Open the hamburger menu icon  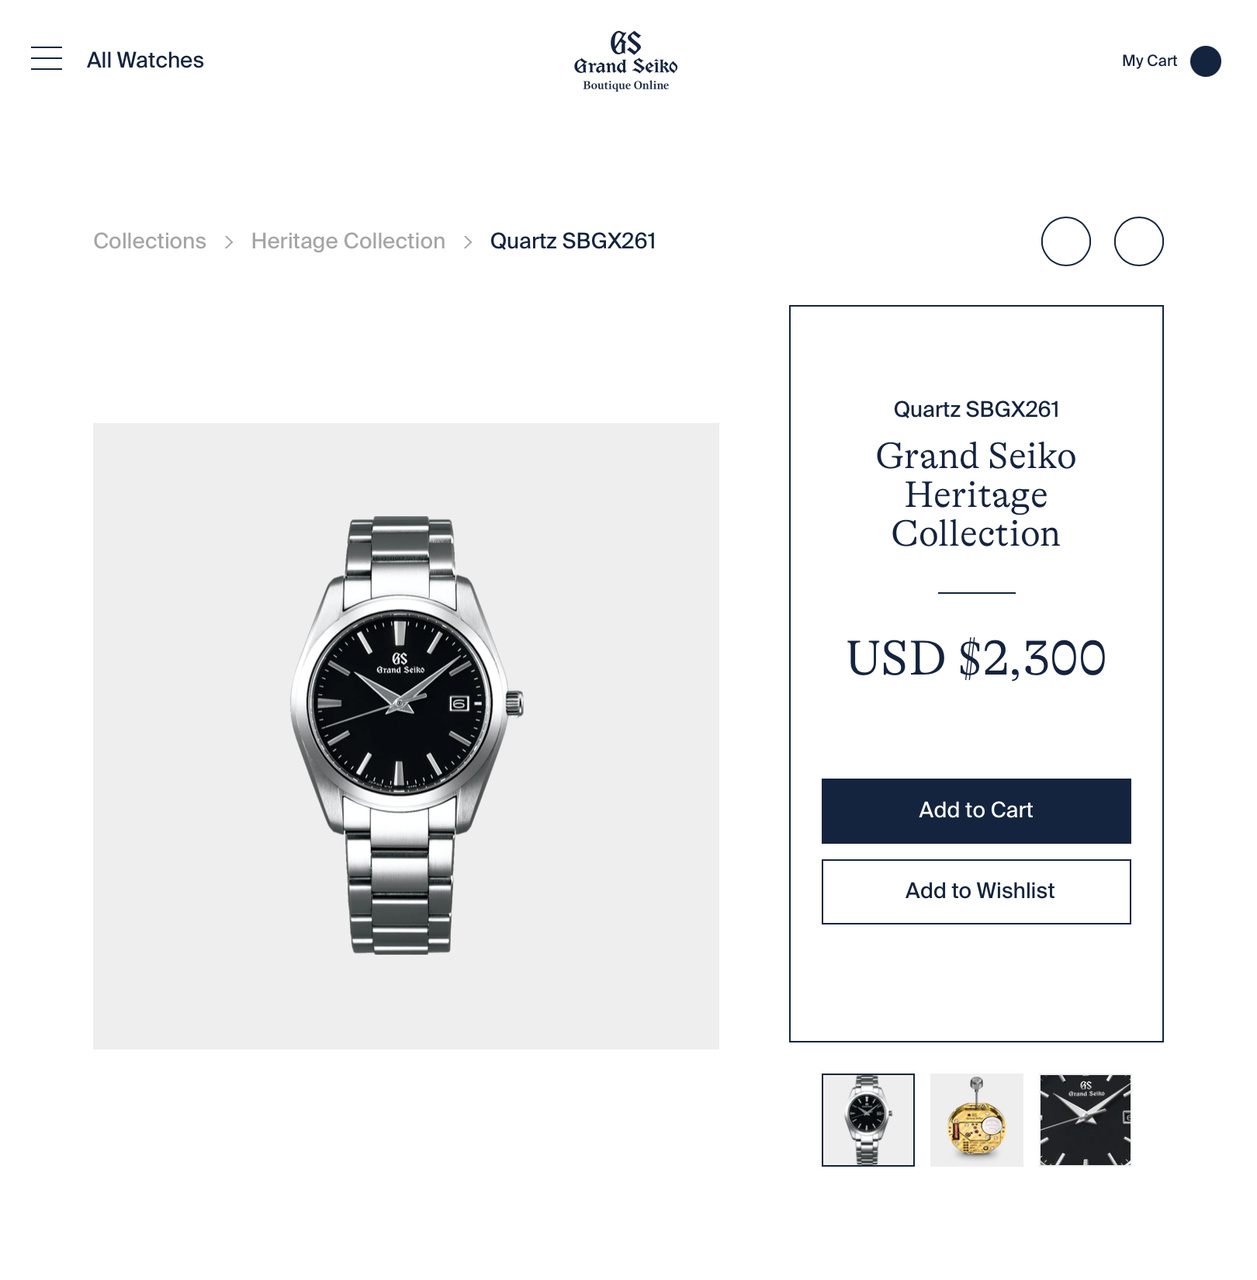click(x=46, y=59)
